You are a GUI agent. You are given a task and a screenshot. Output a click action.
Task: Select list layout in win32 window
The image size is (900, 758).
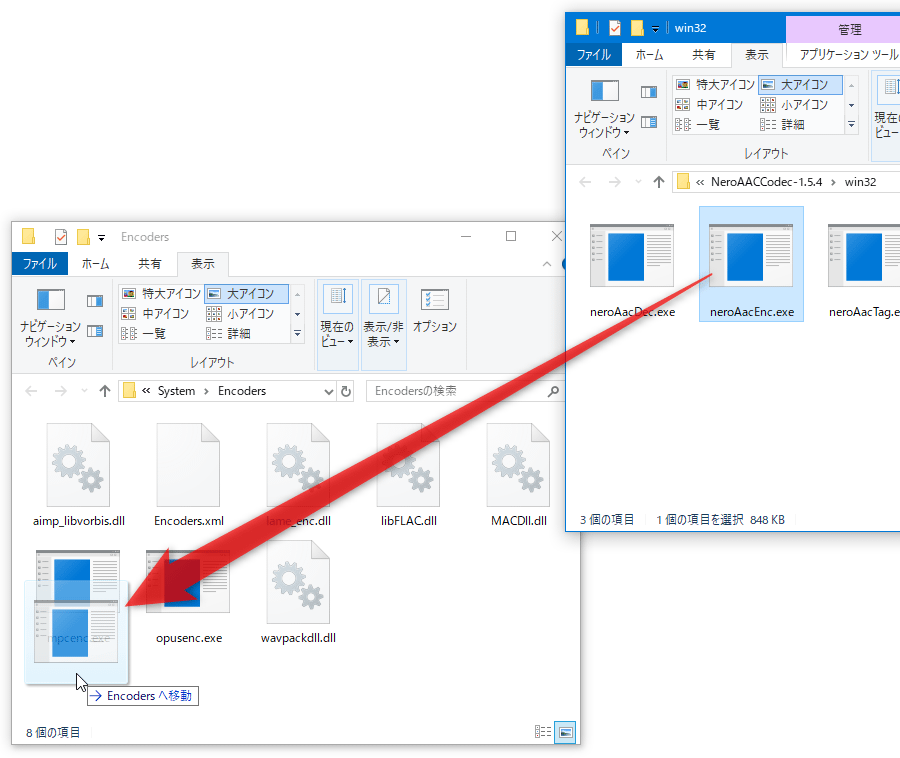[x=697, y=125]
